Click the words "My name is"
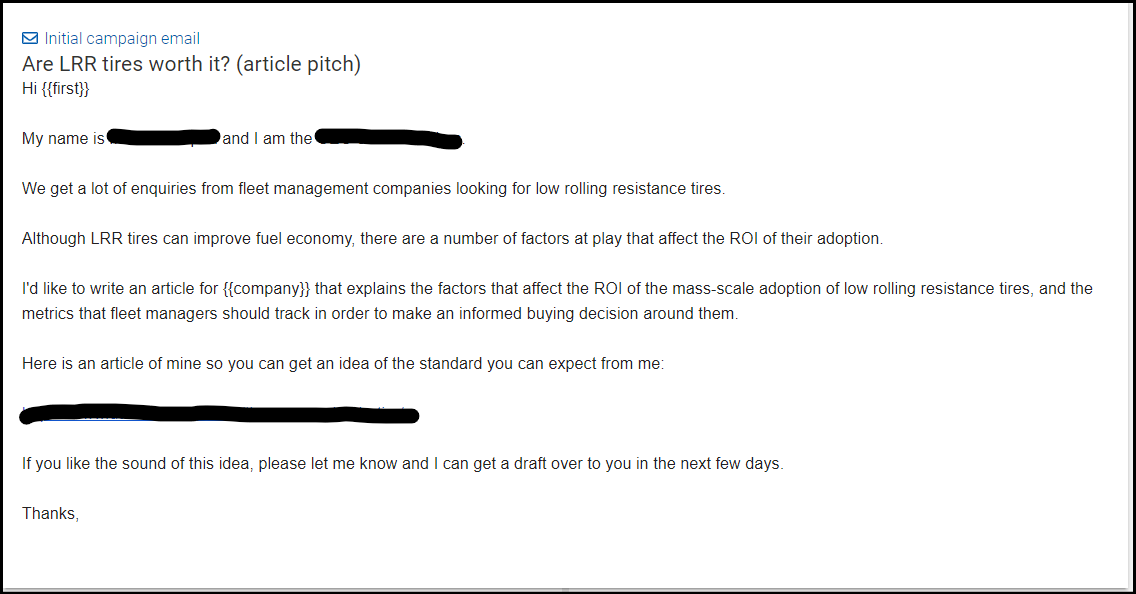This screenshot has width=1136, height=594. (62, 139)
